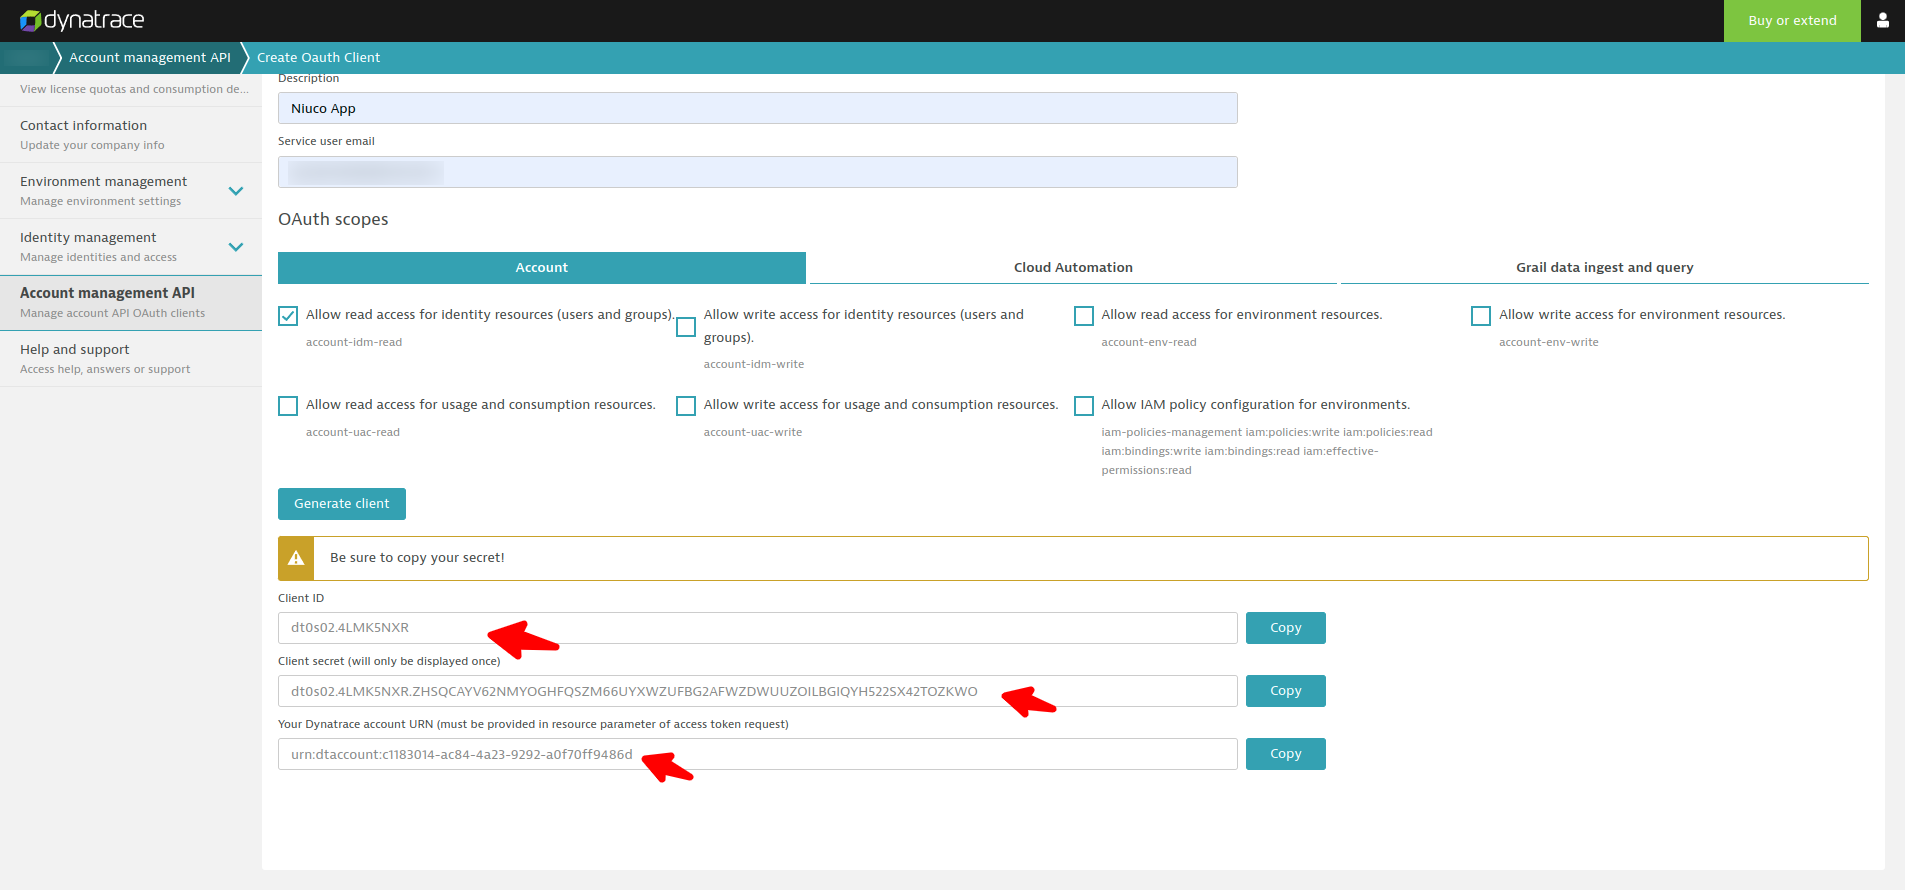Enable write access for environment resources

1481,316
